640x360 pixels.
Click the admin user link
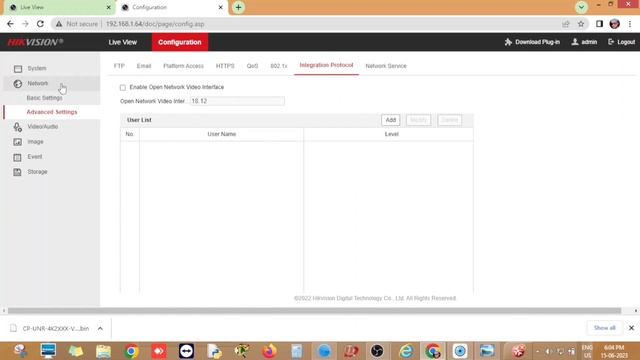tap(584, 42)
